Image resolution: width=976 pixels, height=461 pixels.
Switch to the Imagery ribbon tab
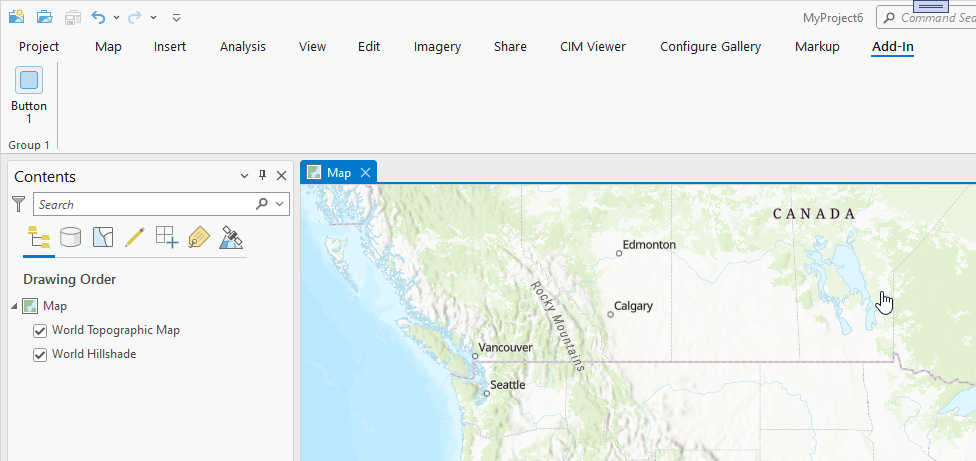point(437,47)
